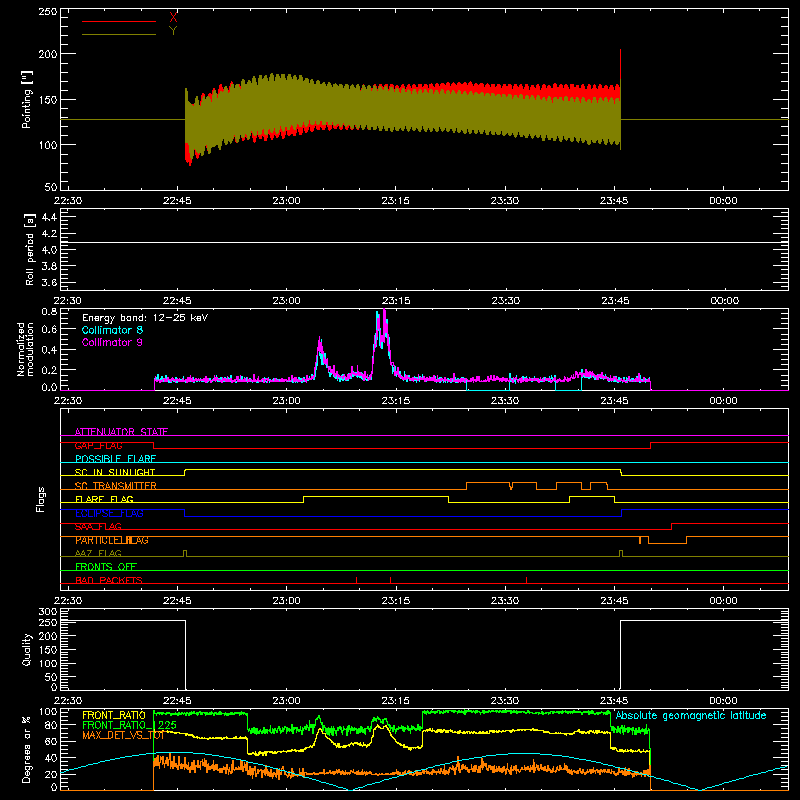The width and height of the screenshot is (800, 800).
Task: Click the 00:00 time label under Quality plot
Action: [723, 701]
